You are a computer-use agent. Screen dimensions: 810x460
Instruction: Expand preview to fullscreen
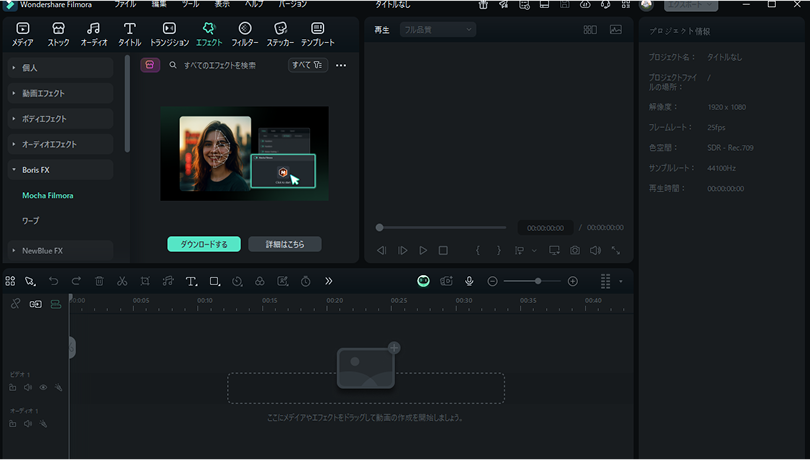click(x=616, y=251)
